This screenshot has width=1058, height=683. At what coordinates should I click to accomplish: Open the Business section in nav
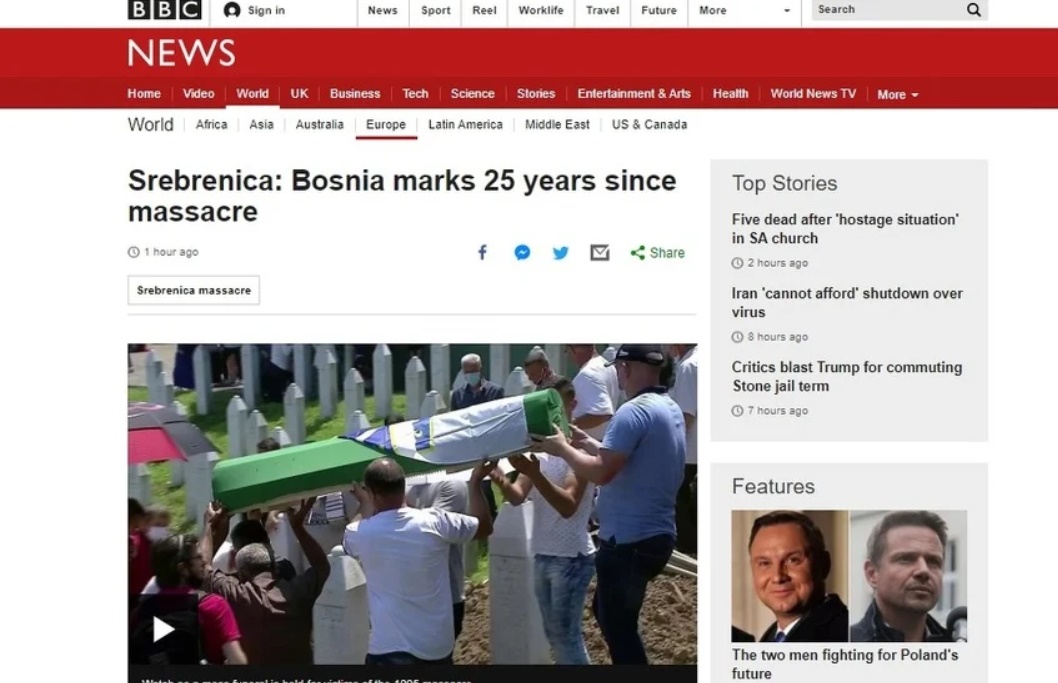355,93
